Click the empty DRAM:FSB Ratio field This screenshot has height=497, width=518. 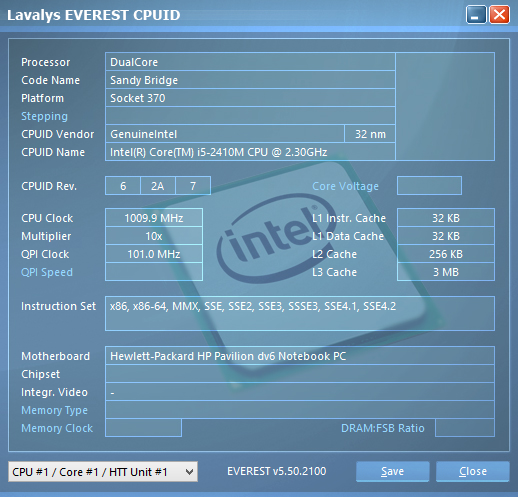465,428
